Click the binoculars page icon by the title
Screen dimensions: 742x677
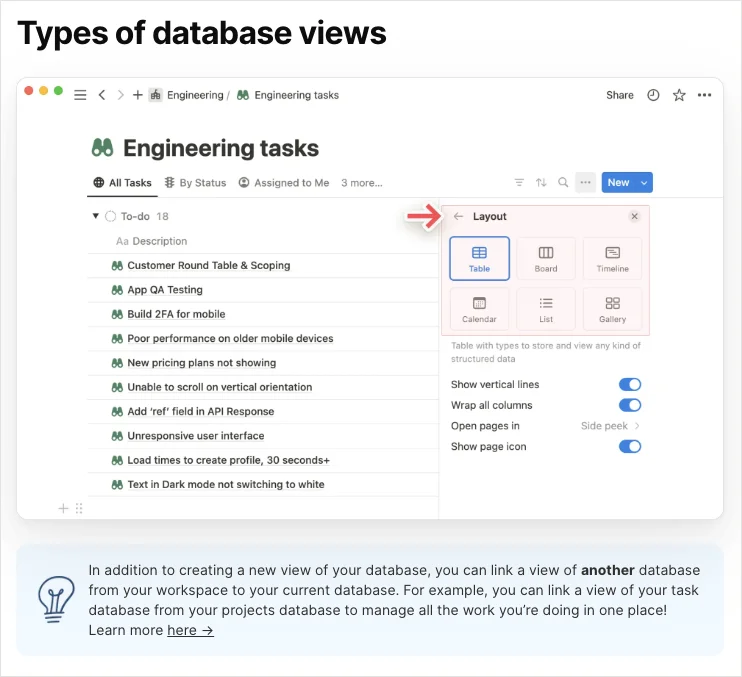pyautogui.click(x=102, y=148)
